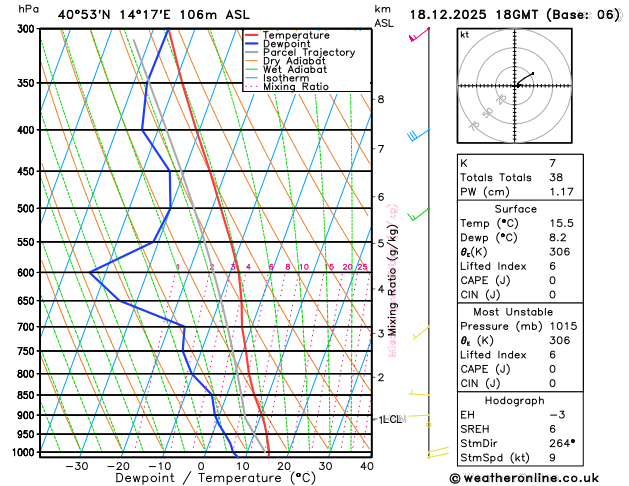
Task: Click the station coordinates title 40°53'N 14°17'E
Action: point(114,15)
